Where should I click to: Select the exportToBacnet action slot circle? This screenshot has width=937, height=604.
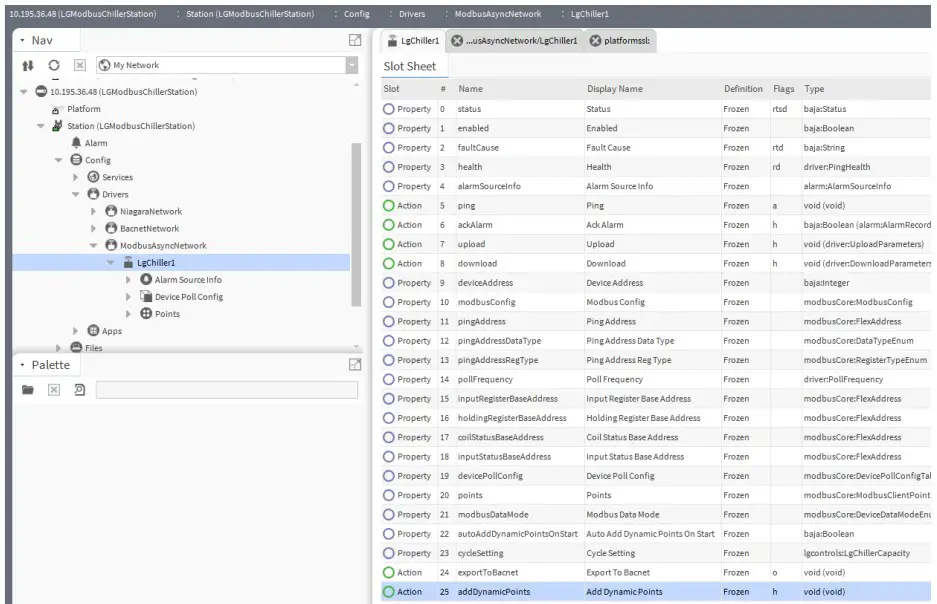(x=390, y=573)
